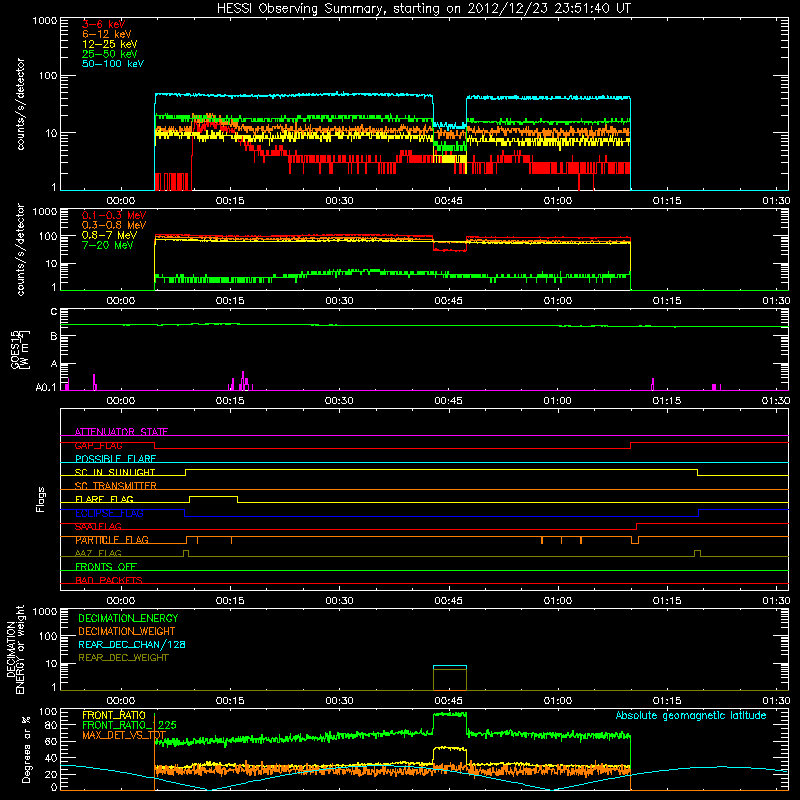Select the 6-12 keV legend label
This screenshot has height=800, width=800.
(107, 34)
